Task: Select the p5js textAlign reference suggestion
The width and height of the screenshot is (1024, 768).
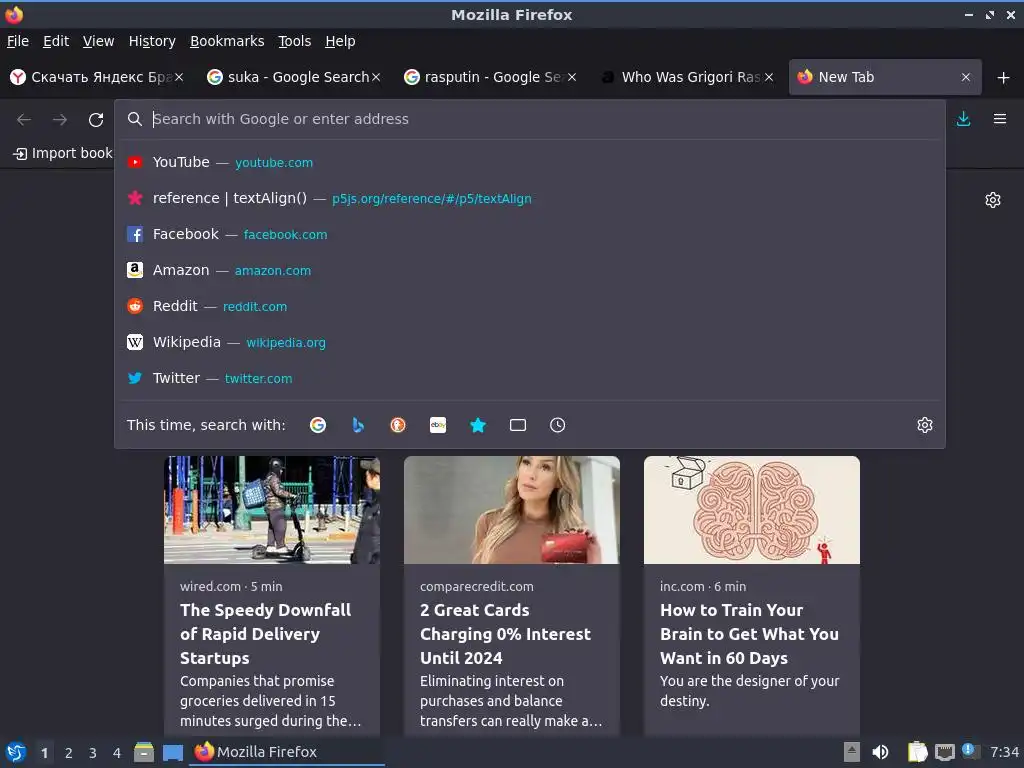Action: pos(530,198)
